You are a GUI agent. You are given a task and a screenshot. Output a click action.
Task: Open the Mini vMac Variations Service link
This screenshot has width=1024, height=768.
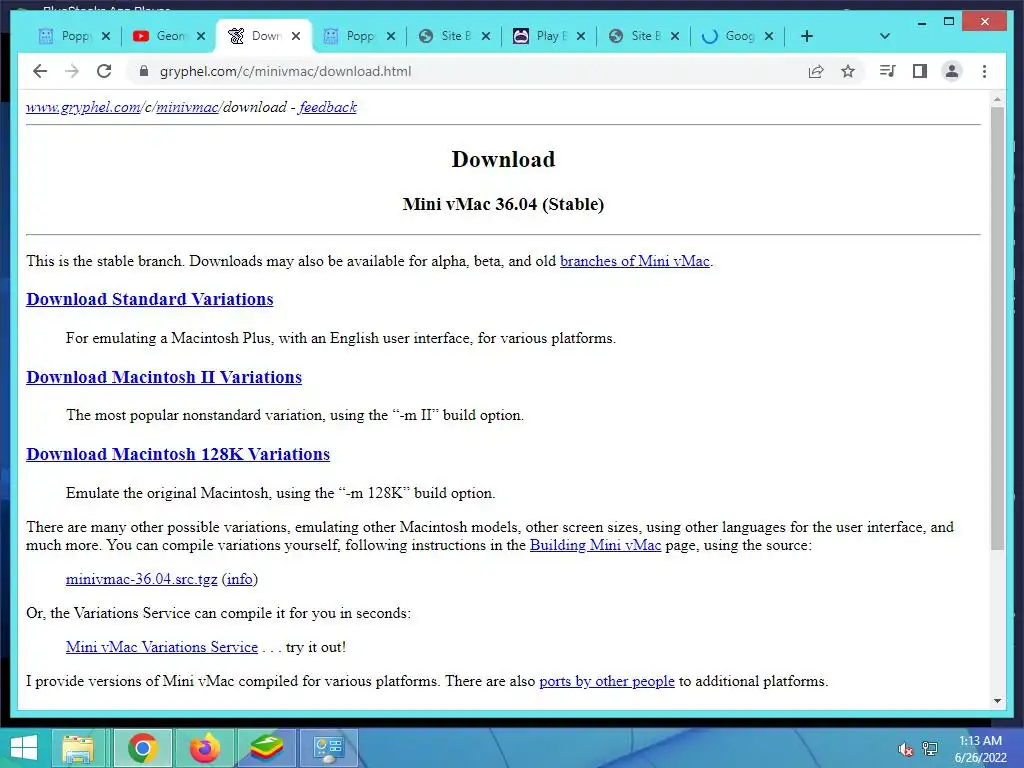tap(162, 647)
